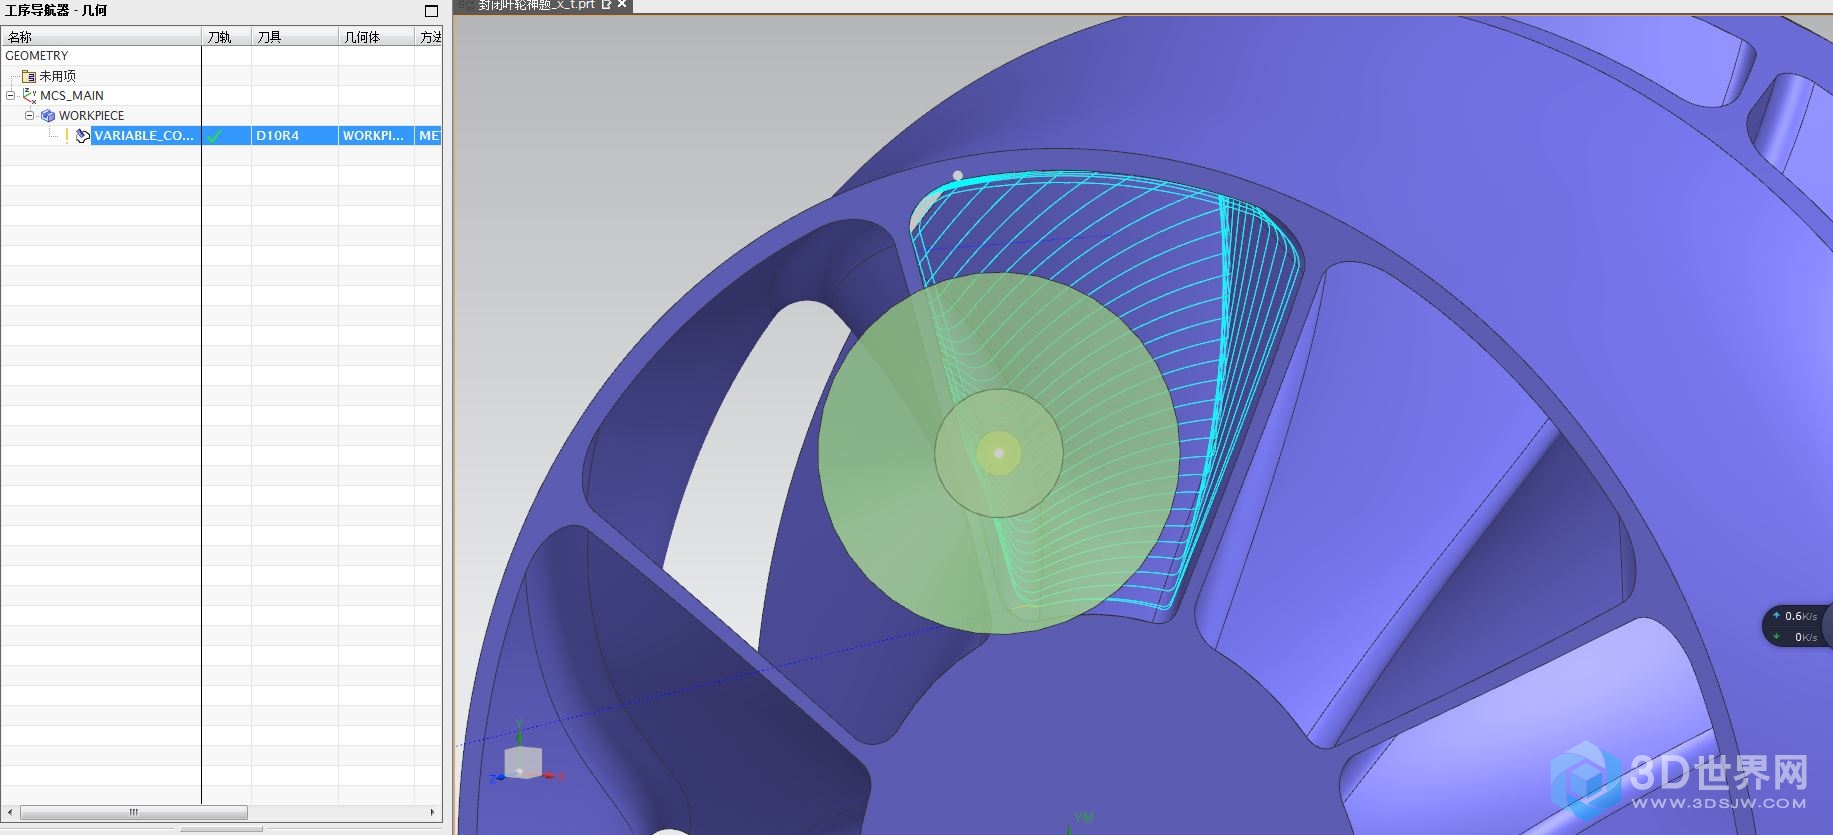Click the WORKPI... geometry cell
Screen dimensions: 1833x835
click(376, 135)
